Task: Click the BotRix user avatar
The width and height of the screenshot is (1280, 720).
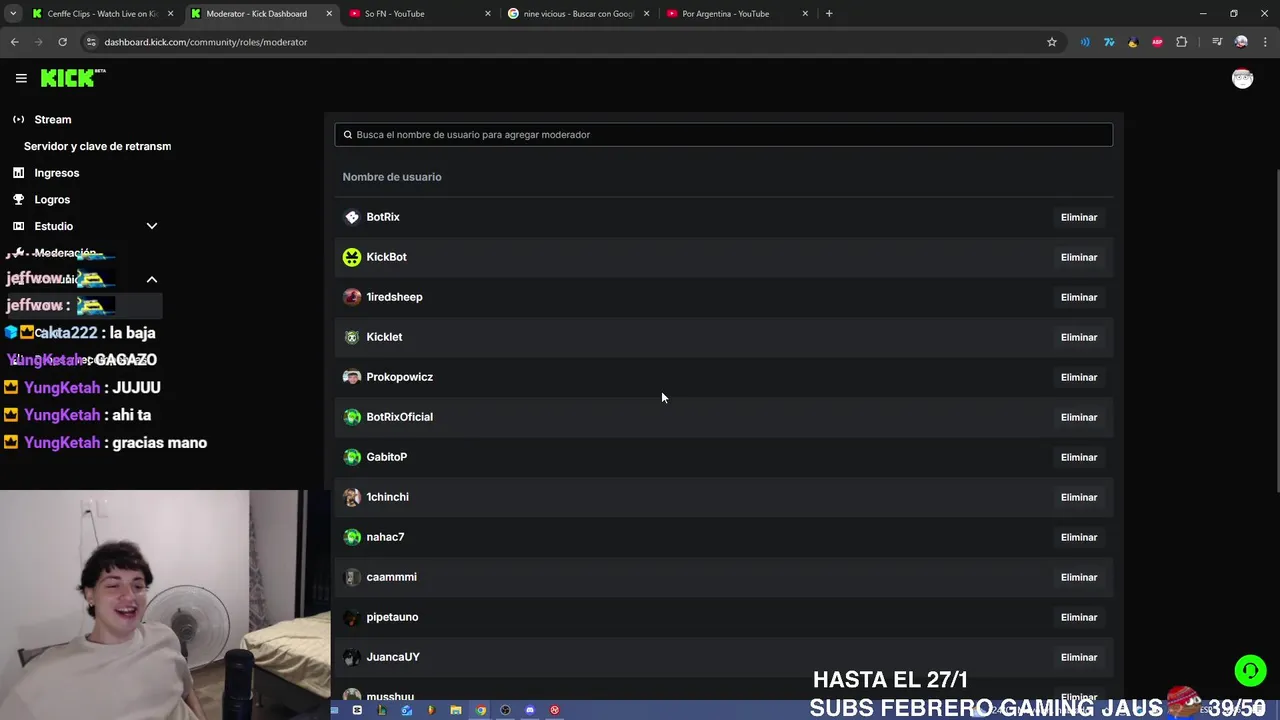Action: (352, 217)
